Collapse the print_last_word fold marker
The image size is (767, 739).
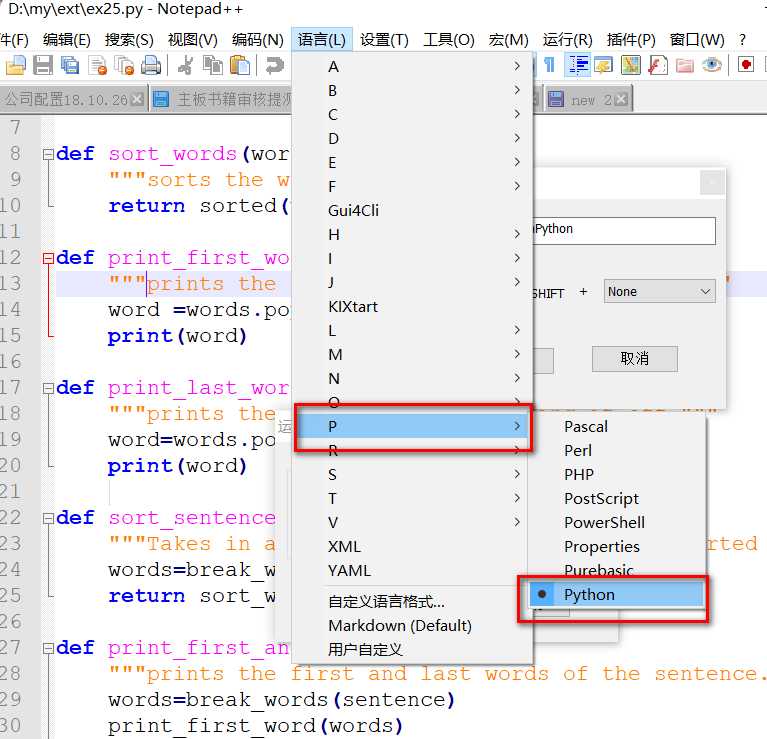[48, 388]
